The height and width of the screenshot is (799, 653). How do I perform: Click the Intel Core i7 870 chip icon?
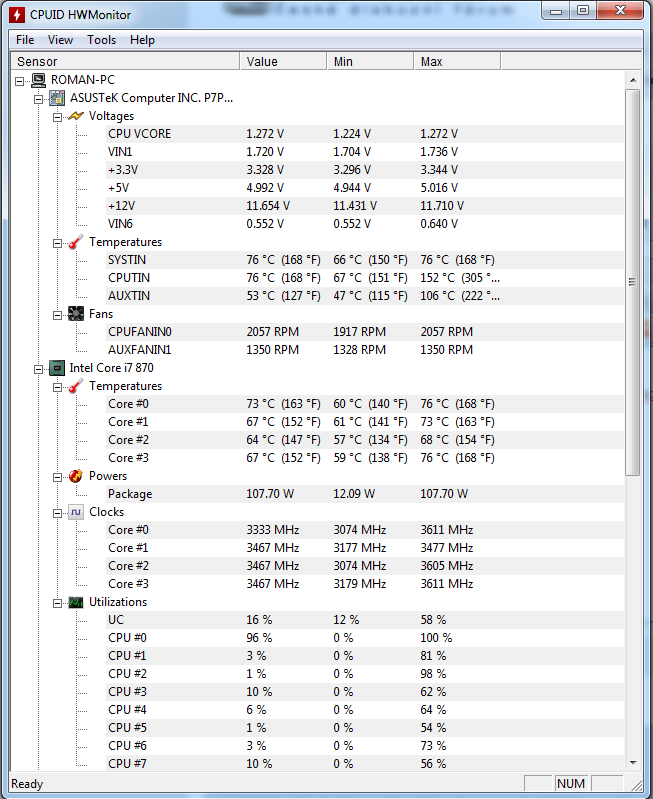pos(57,368)
